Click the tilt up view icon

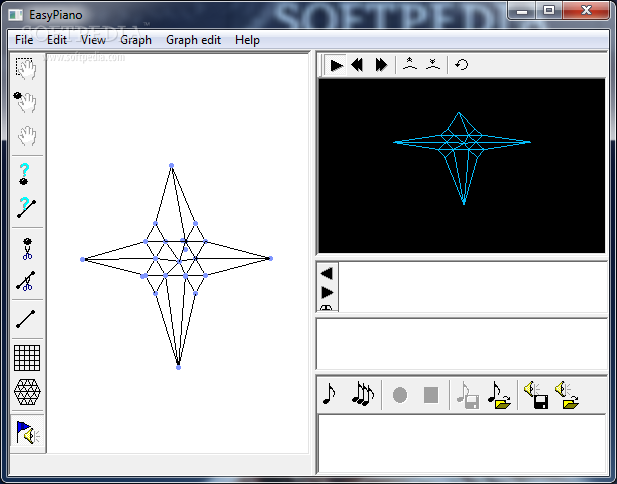point(410,64)
